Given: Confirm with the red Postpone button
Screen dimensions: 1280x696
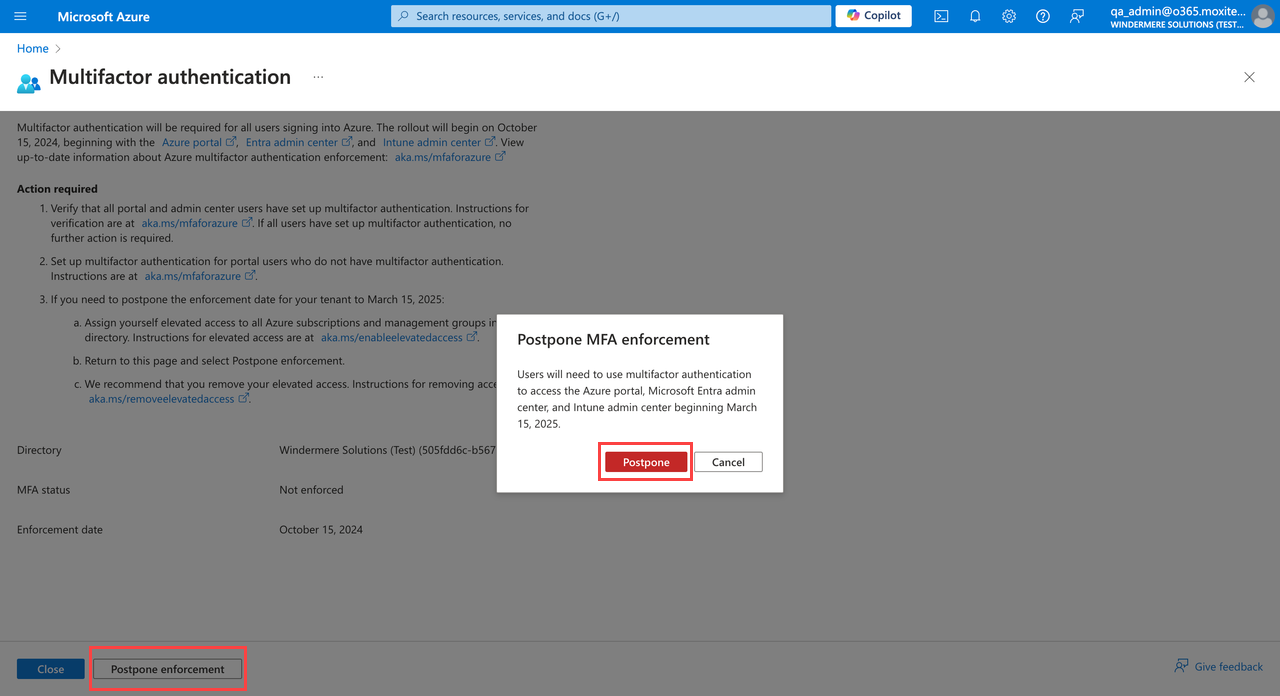Looking at the screenshot, I should tap(646, 462).
